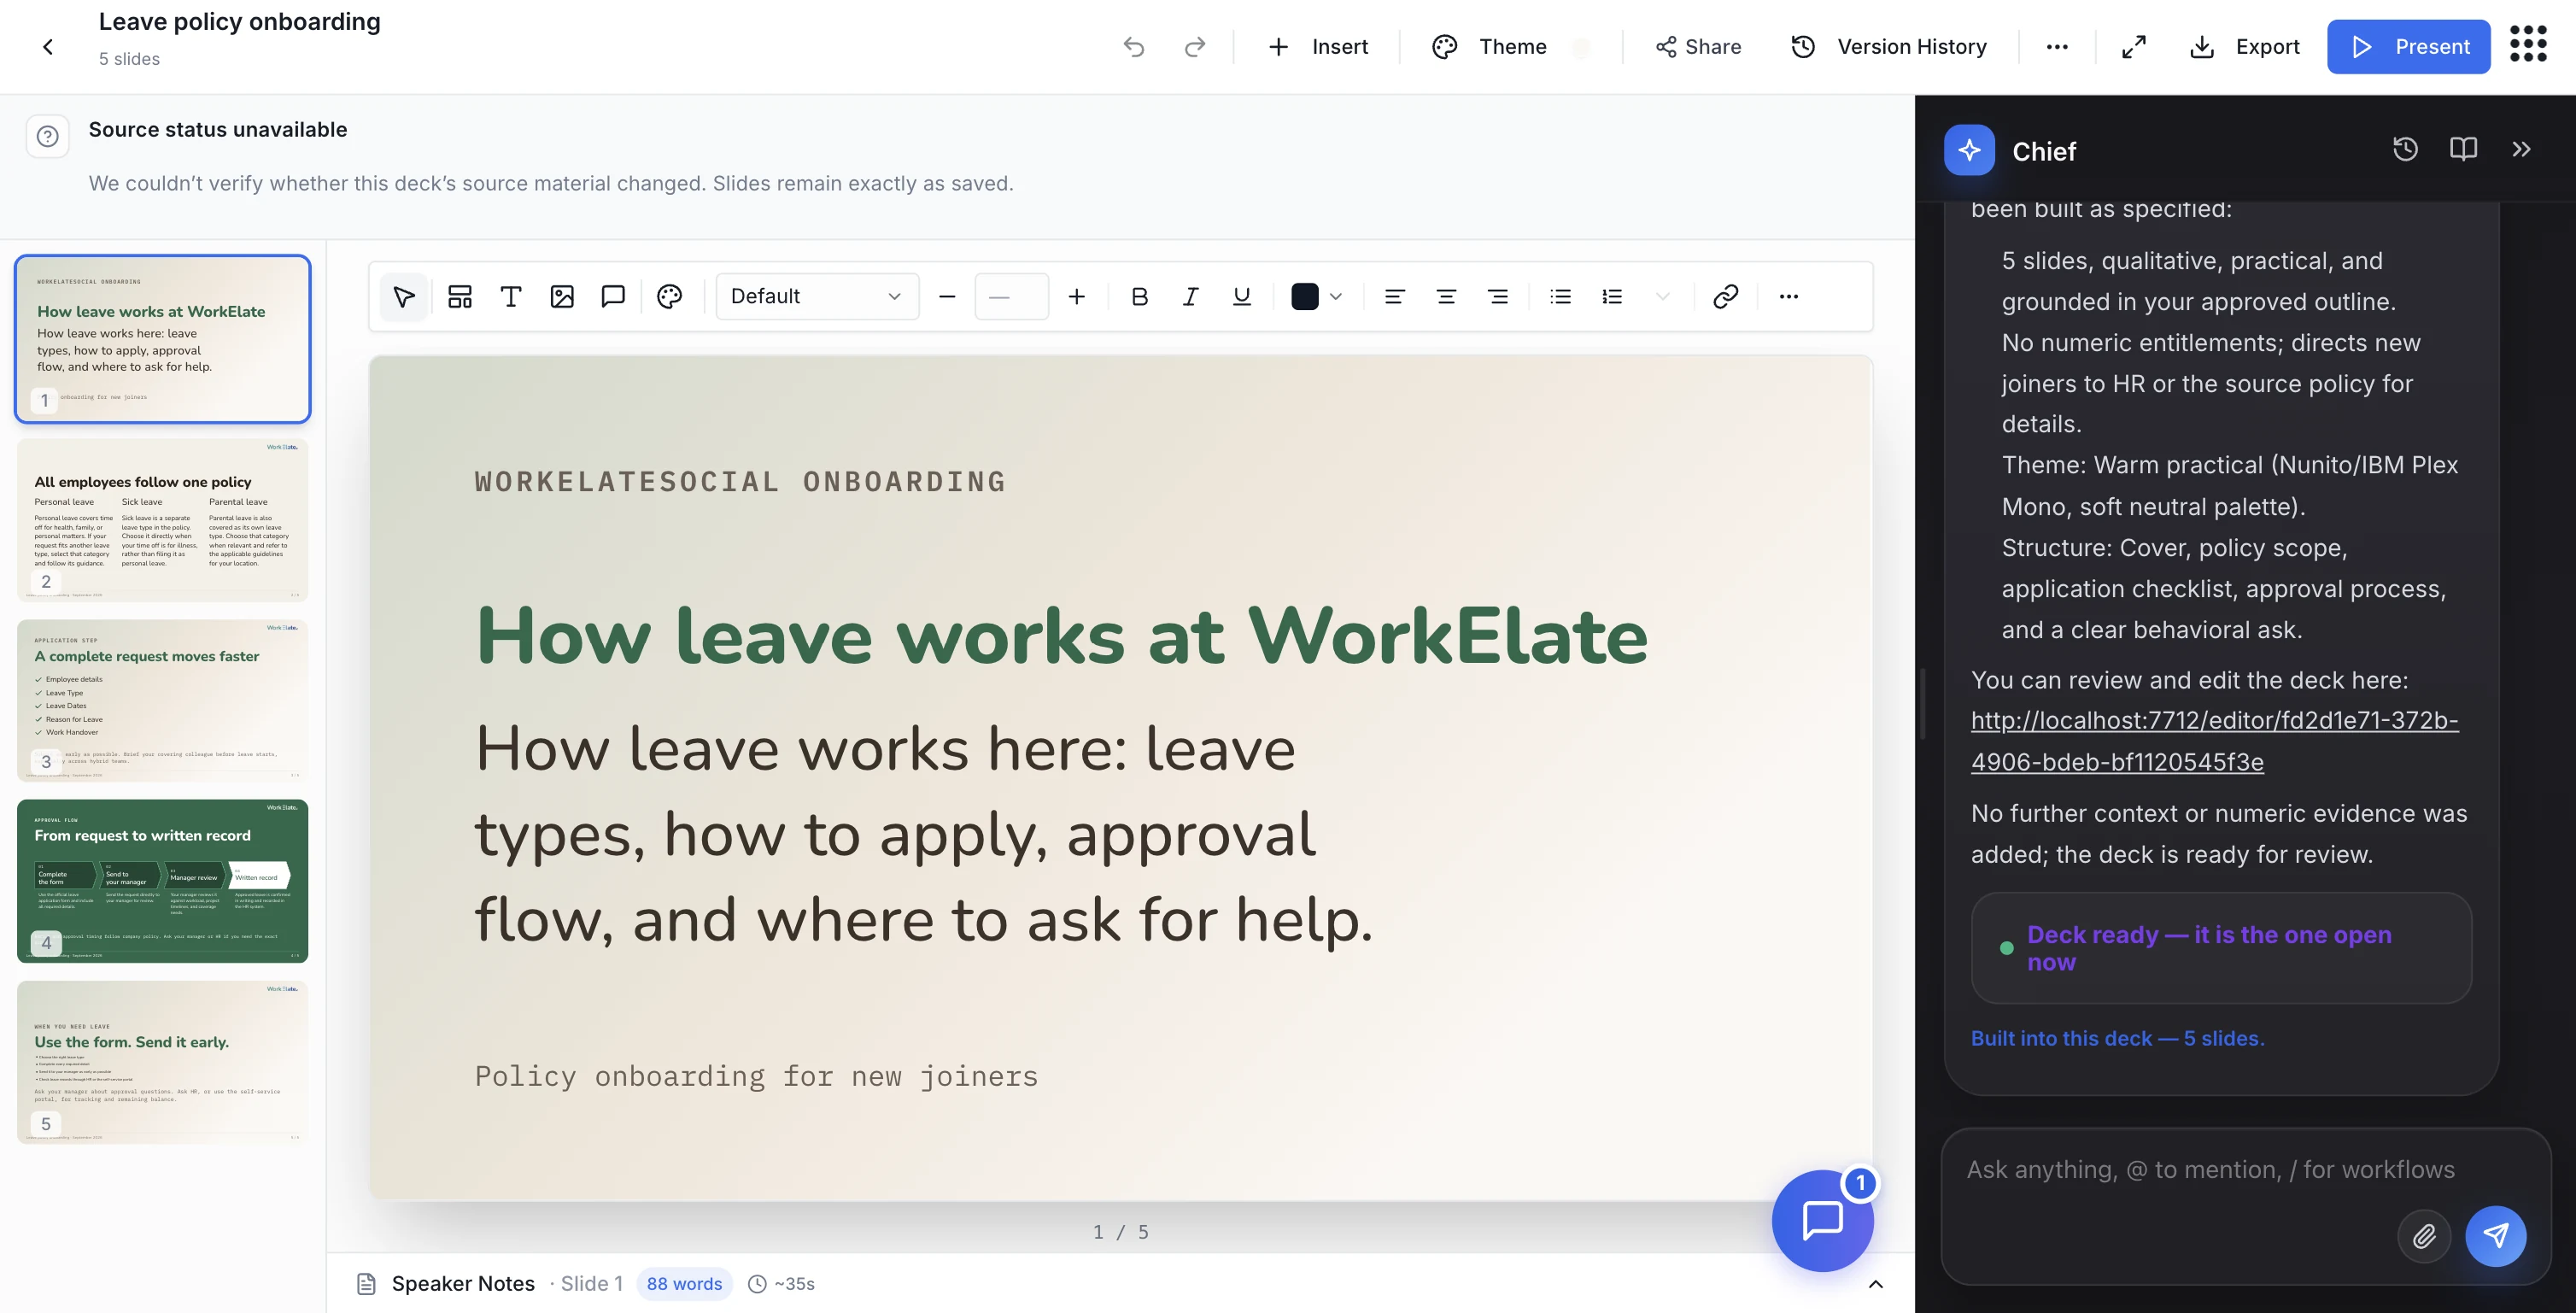This screenshot has height=1313, width=2576.
Task: Redo the last undone edit
Action: click(1194, 47)
